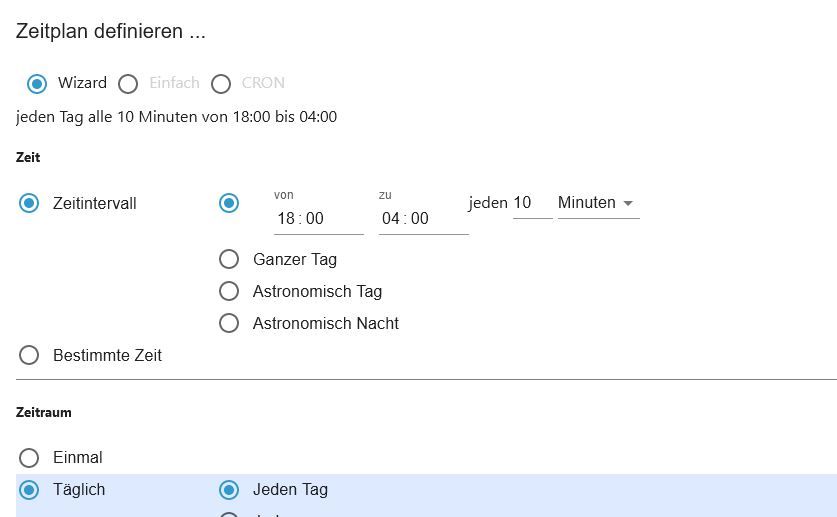Select the Täglich period option
The width and height of the screenshot is (837, 517).
coord(29,489)
